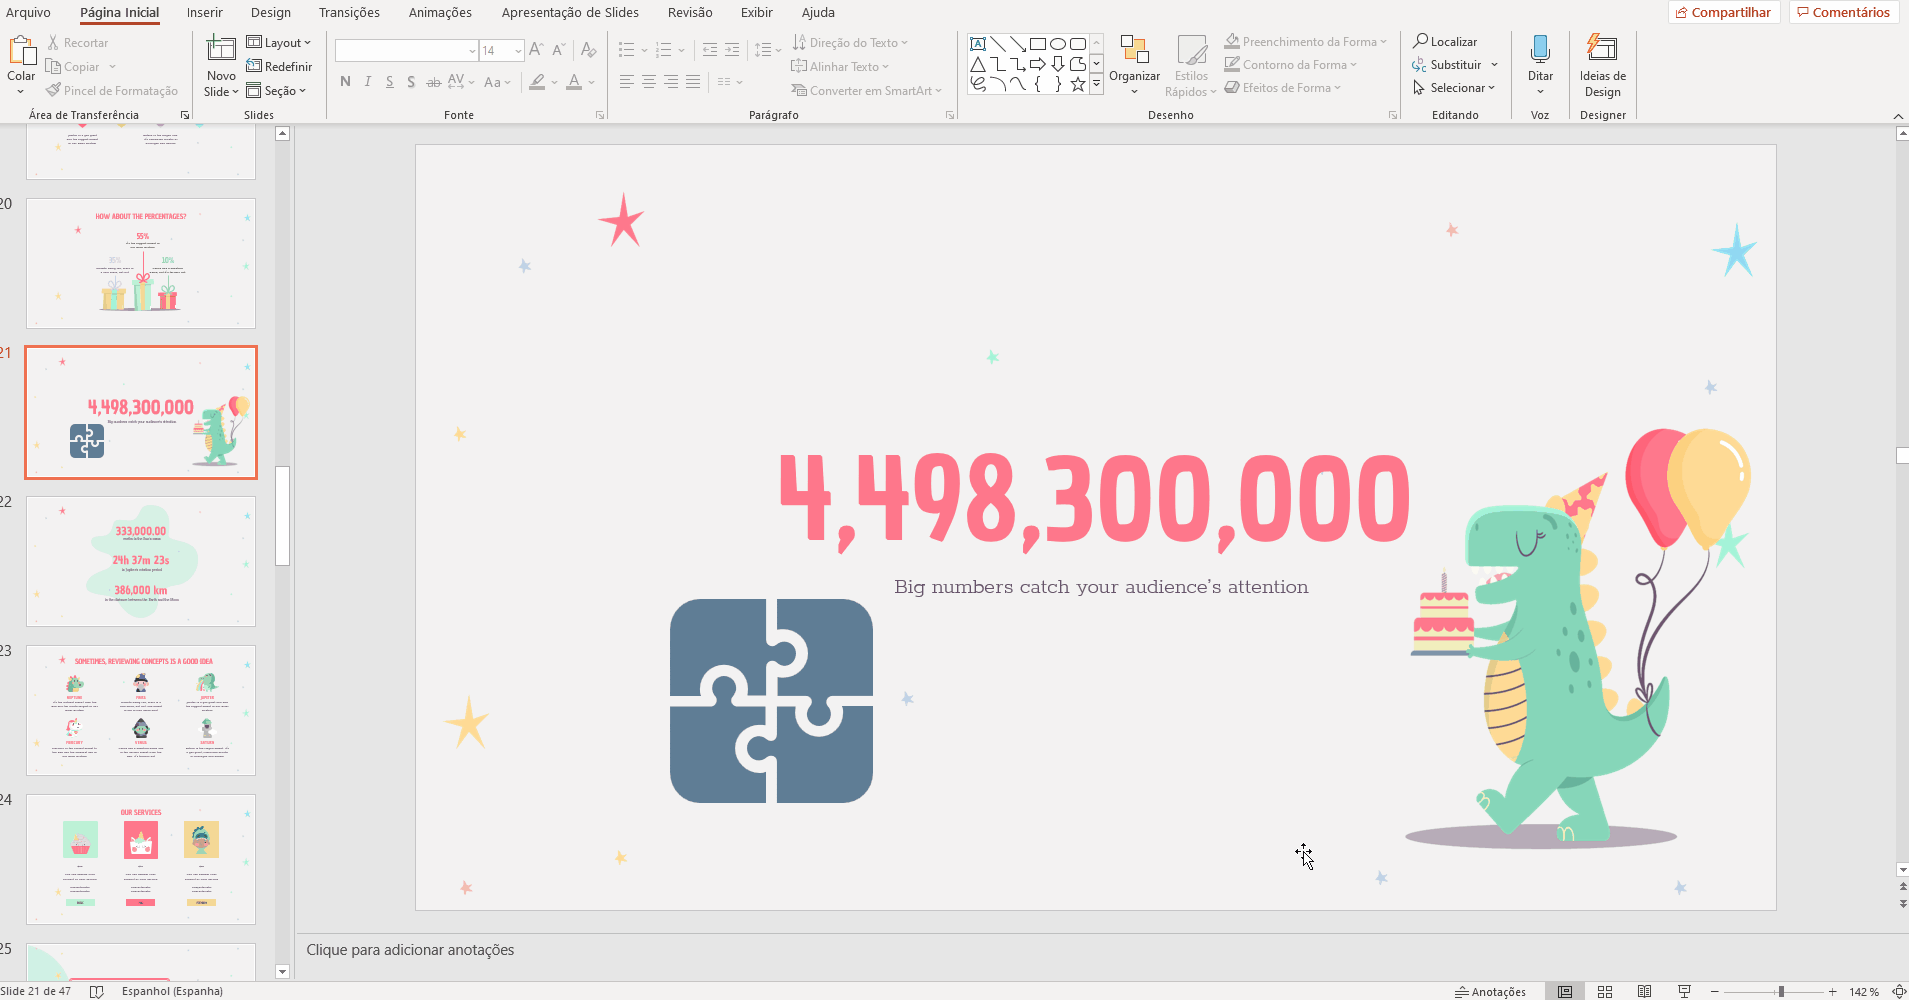This screenshot has width=1909, height=1000.
Task: Open the Organizar arrange menu
Action: [1134, 64]
